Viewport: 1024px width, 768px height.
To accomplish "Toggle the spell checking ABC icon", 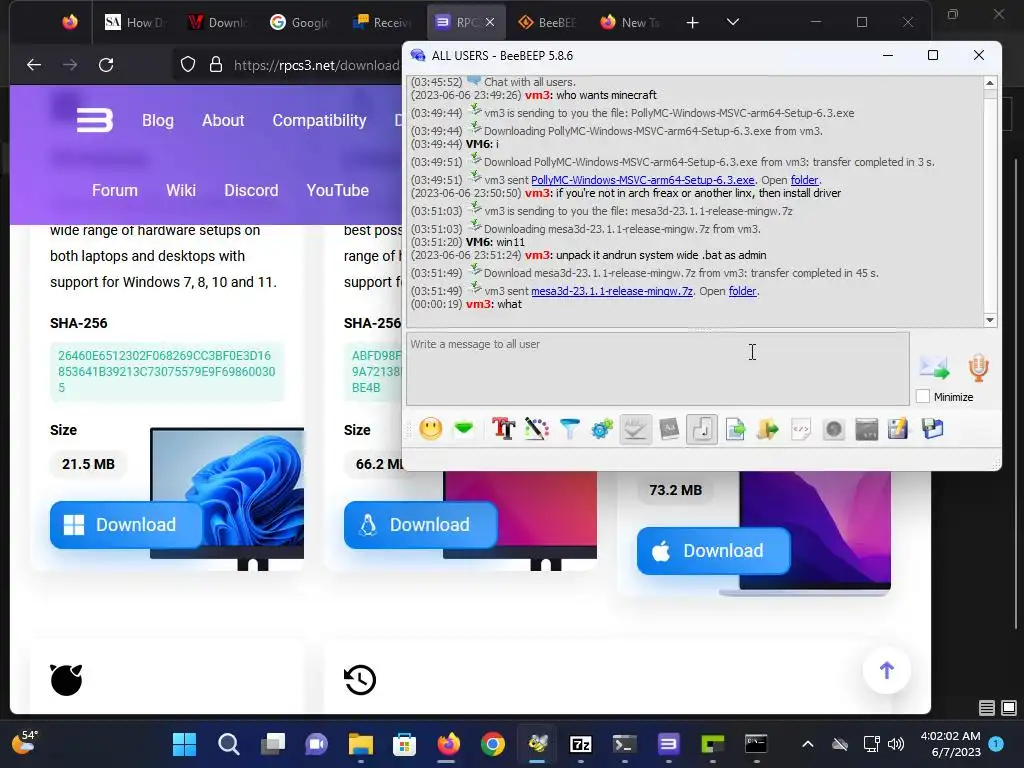I will (x=635, y=429).
